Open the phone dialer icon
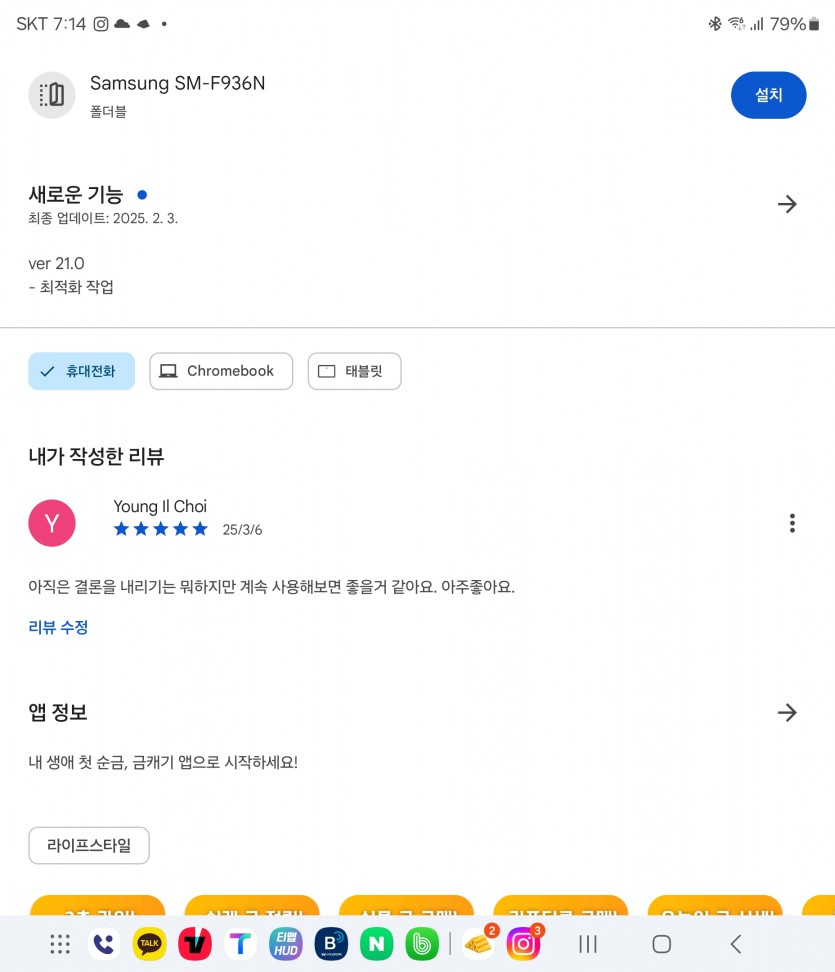 tap(104, 943)
